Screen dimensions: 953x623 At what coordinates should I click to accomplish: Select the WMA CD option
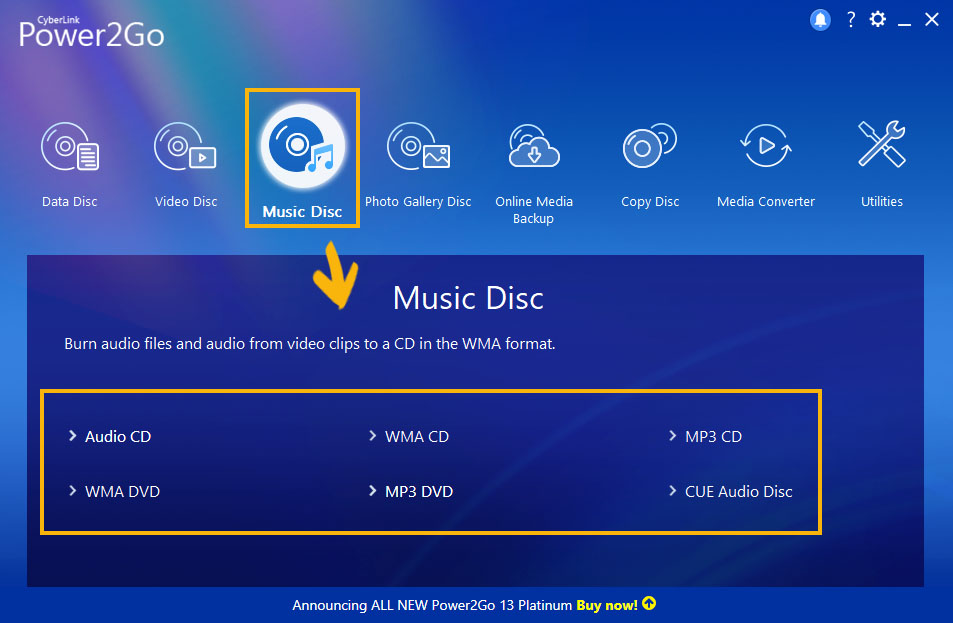[417, 436]
